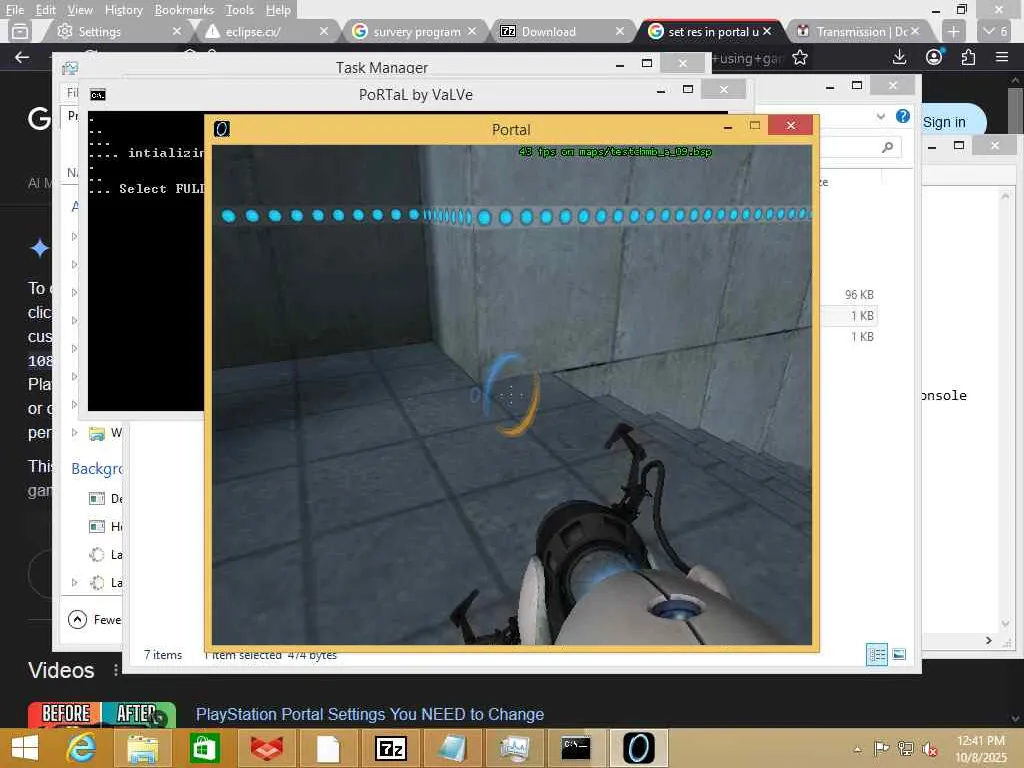
Task: Click the date 10/8/2025 in the tray clock
Action: [x=980, y=758]
